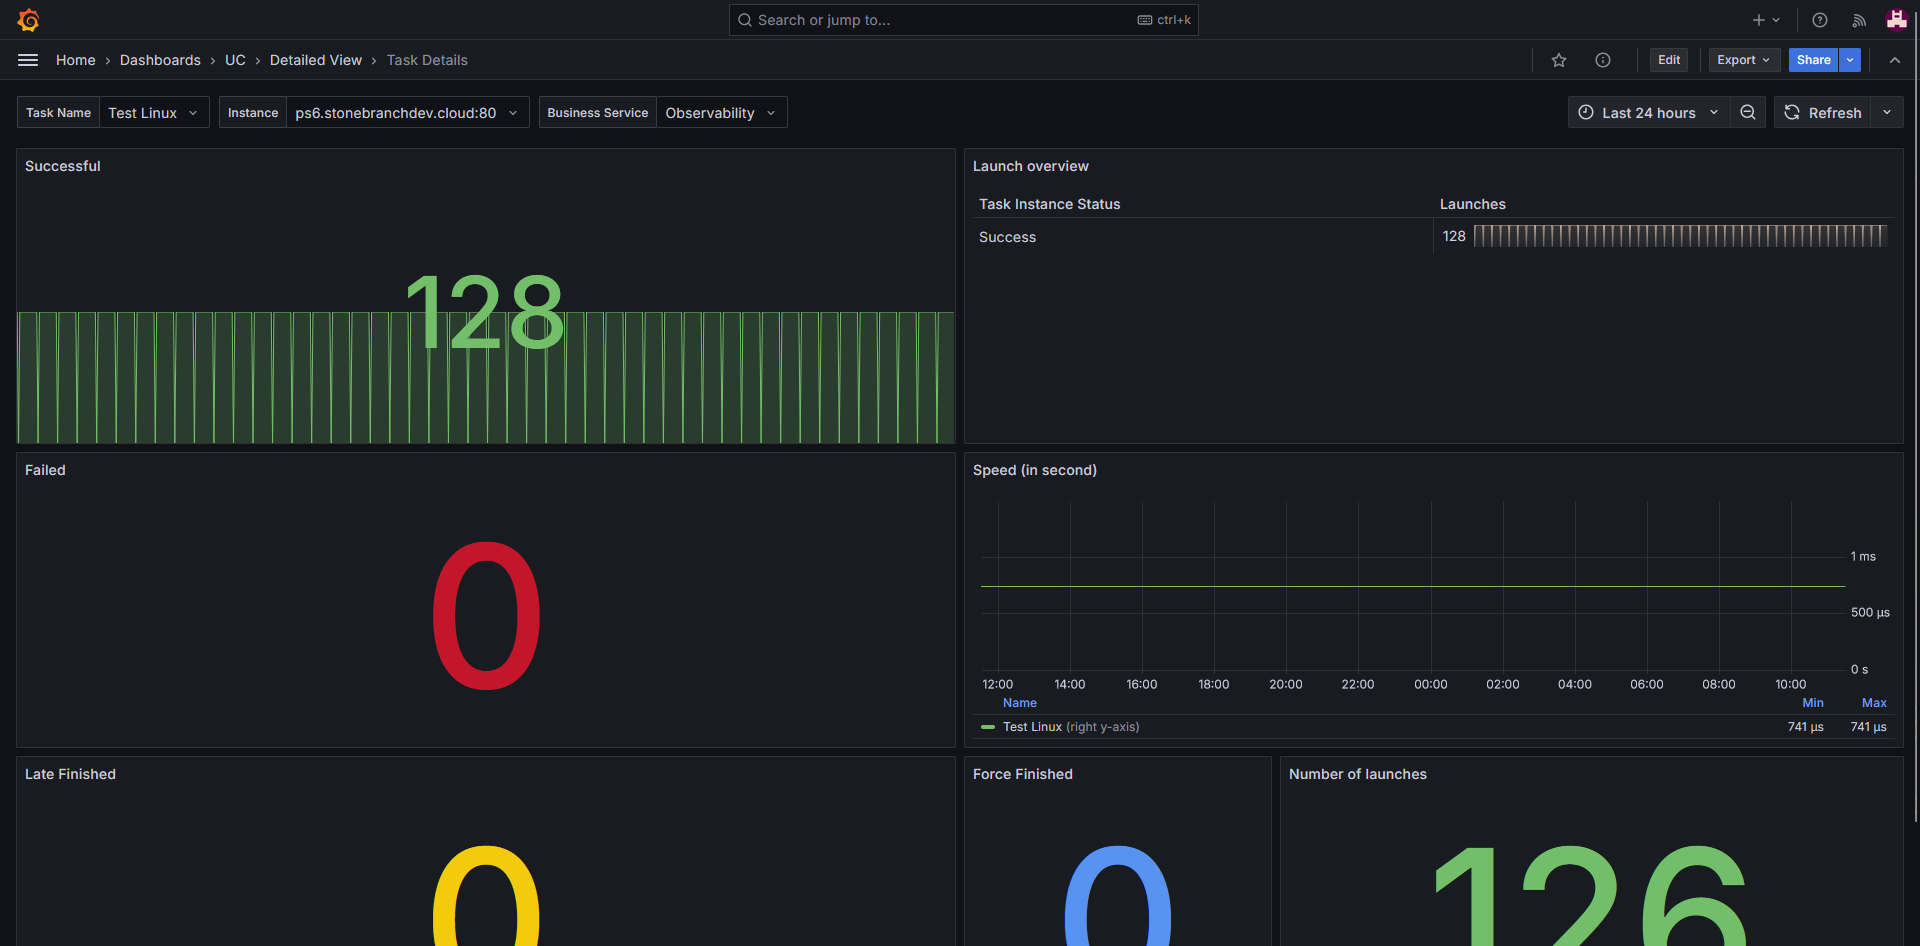Click the Edit button
Viewport: 1920px width, 946px height.
tap(1668, 60)
